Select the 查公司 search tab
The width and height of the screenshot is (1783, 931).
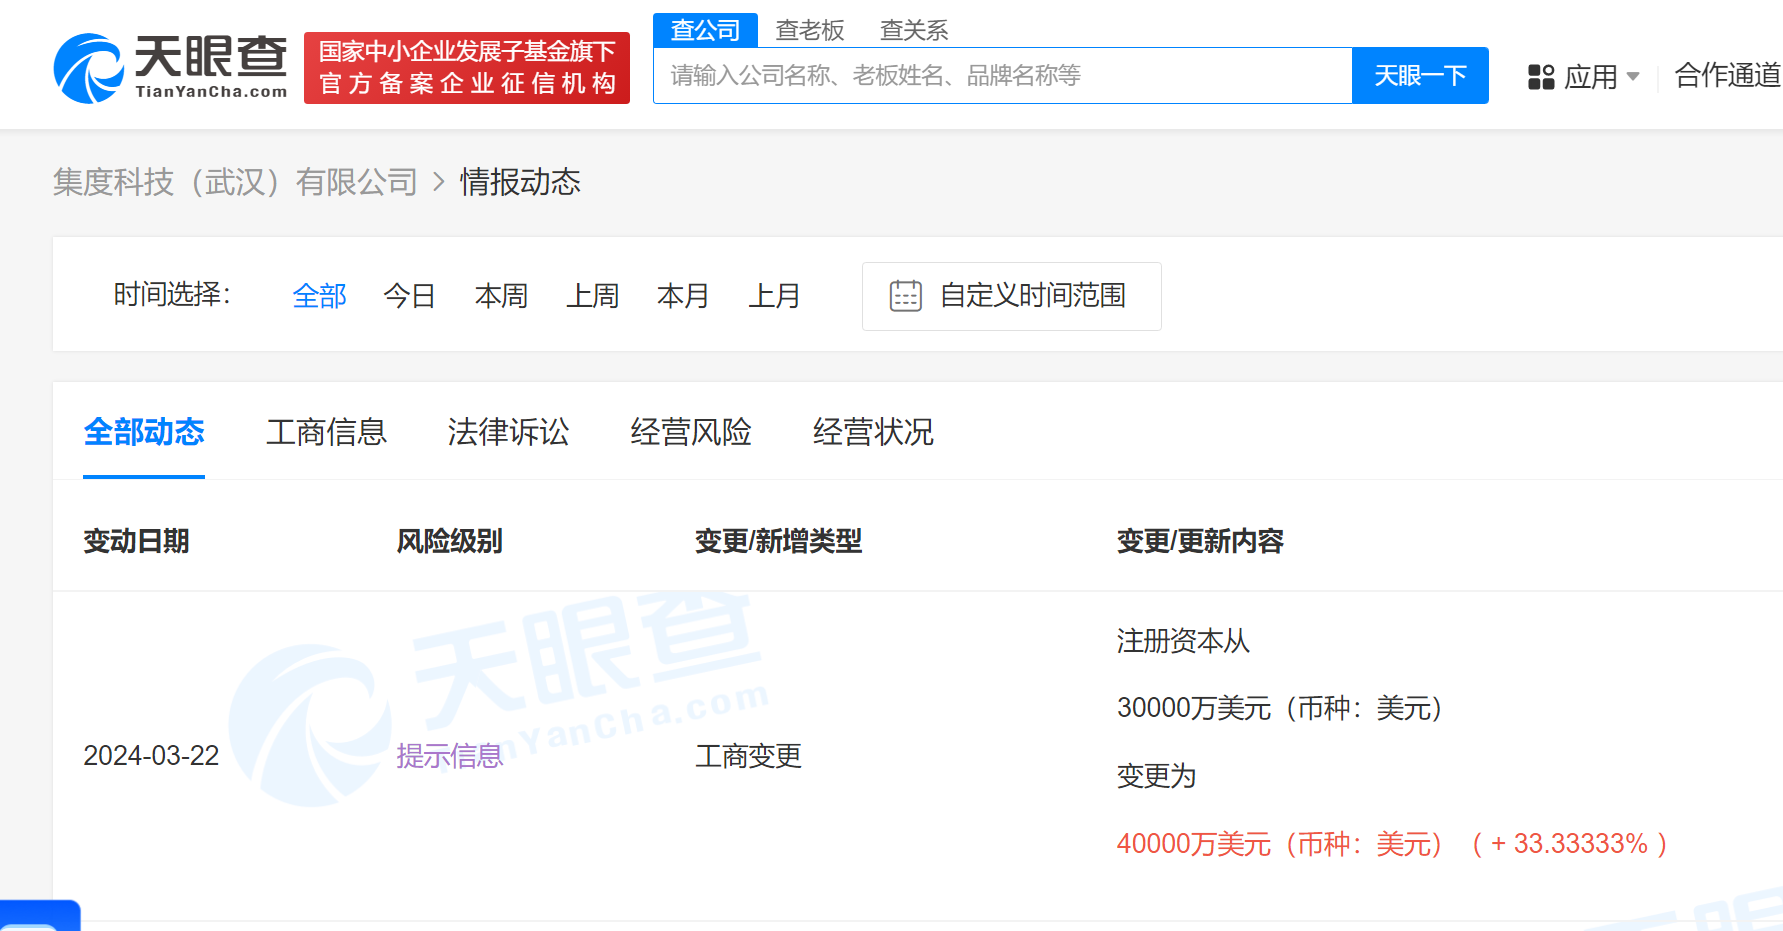705,30
